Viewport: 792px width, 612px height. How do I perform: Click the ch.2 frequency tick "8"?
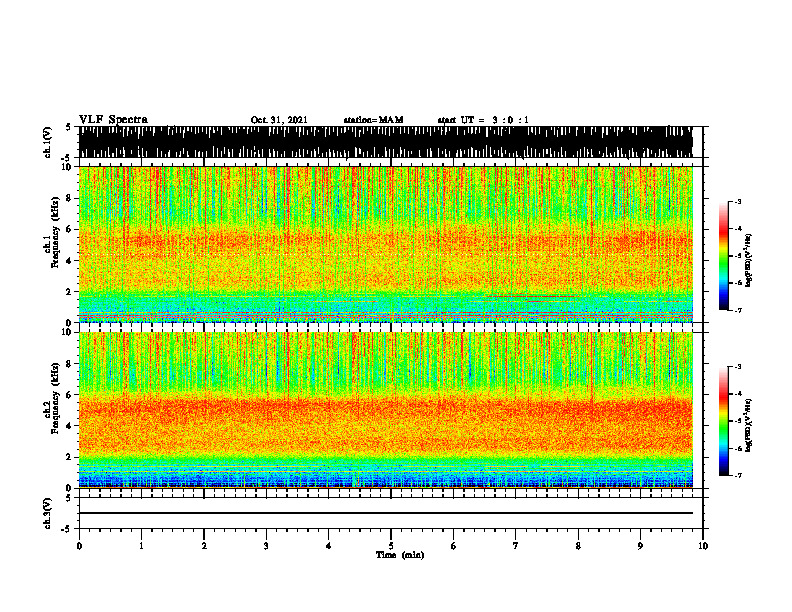pyautogui.click(x=69, y=364)
